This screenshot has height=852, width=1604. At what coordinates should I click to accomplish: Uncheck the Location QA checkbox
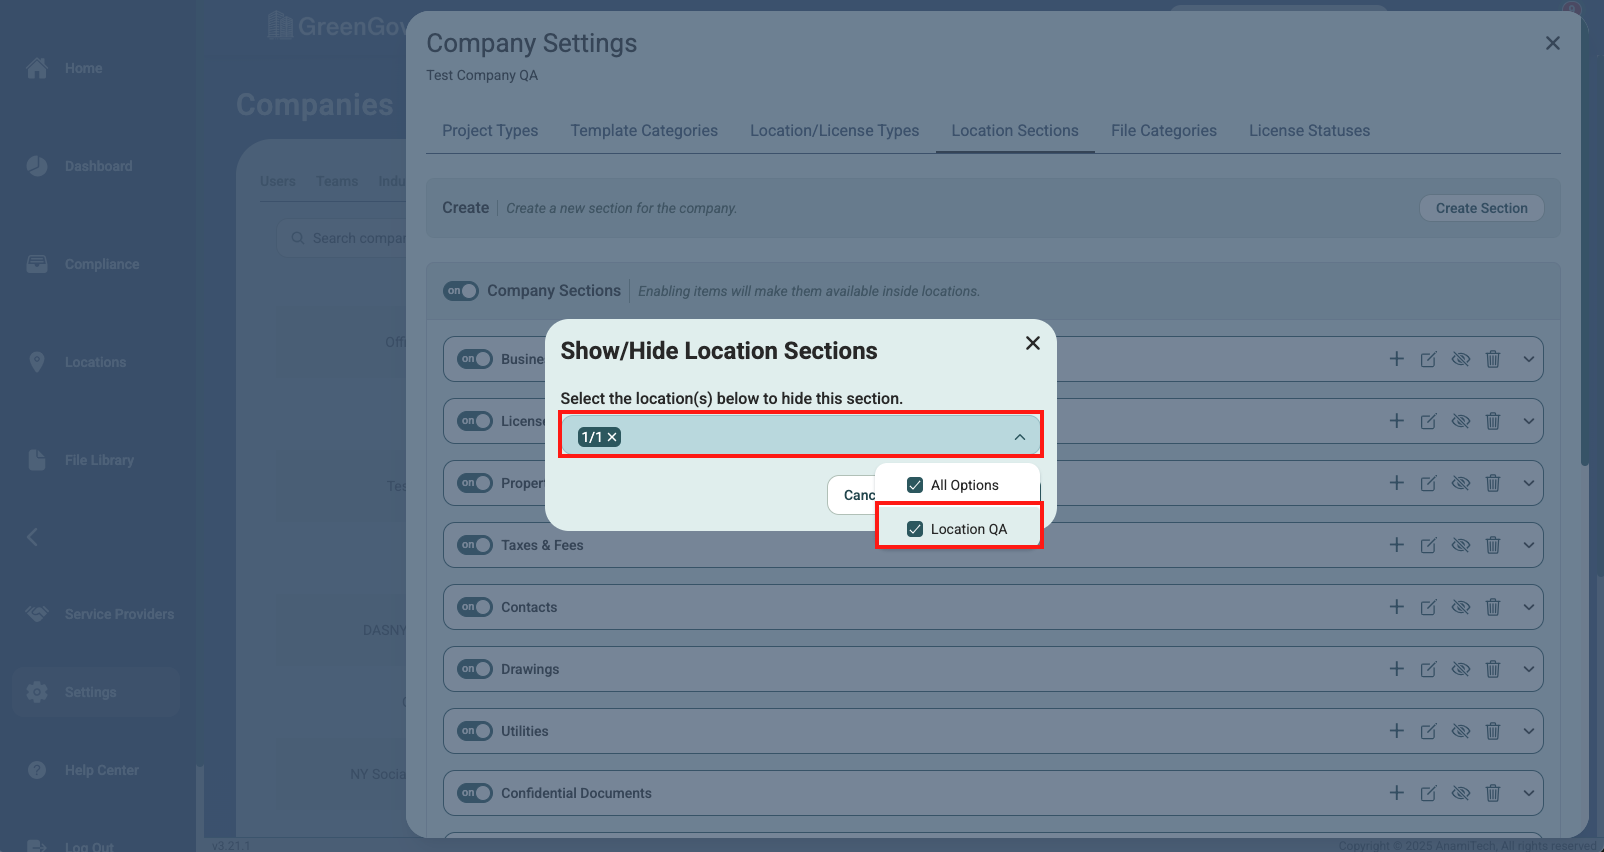pyautogui.click(x=915, y=529)
